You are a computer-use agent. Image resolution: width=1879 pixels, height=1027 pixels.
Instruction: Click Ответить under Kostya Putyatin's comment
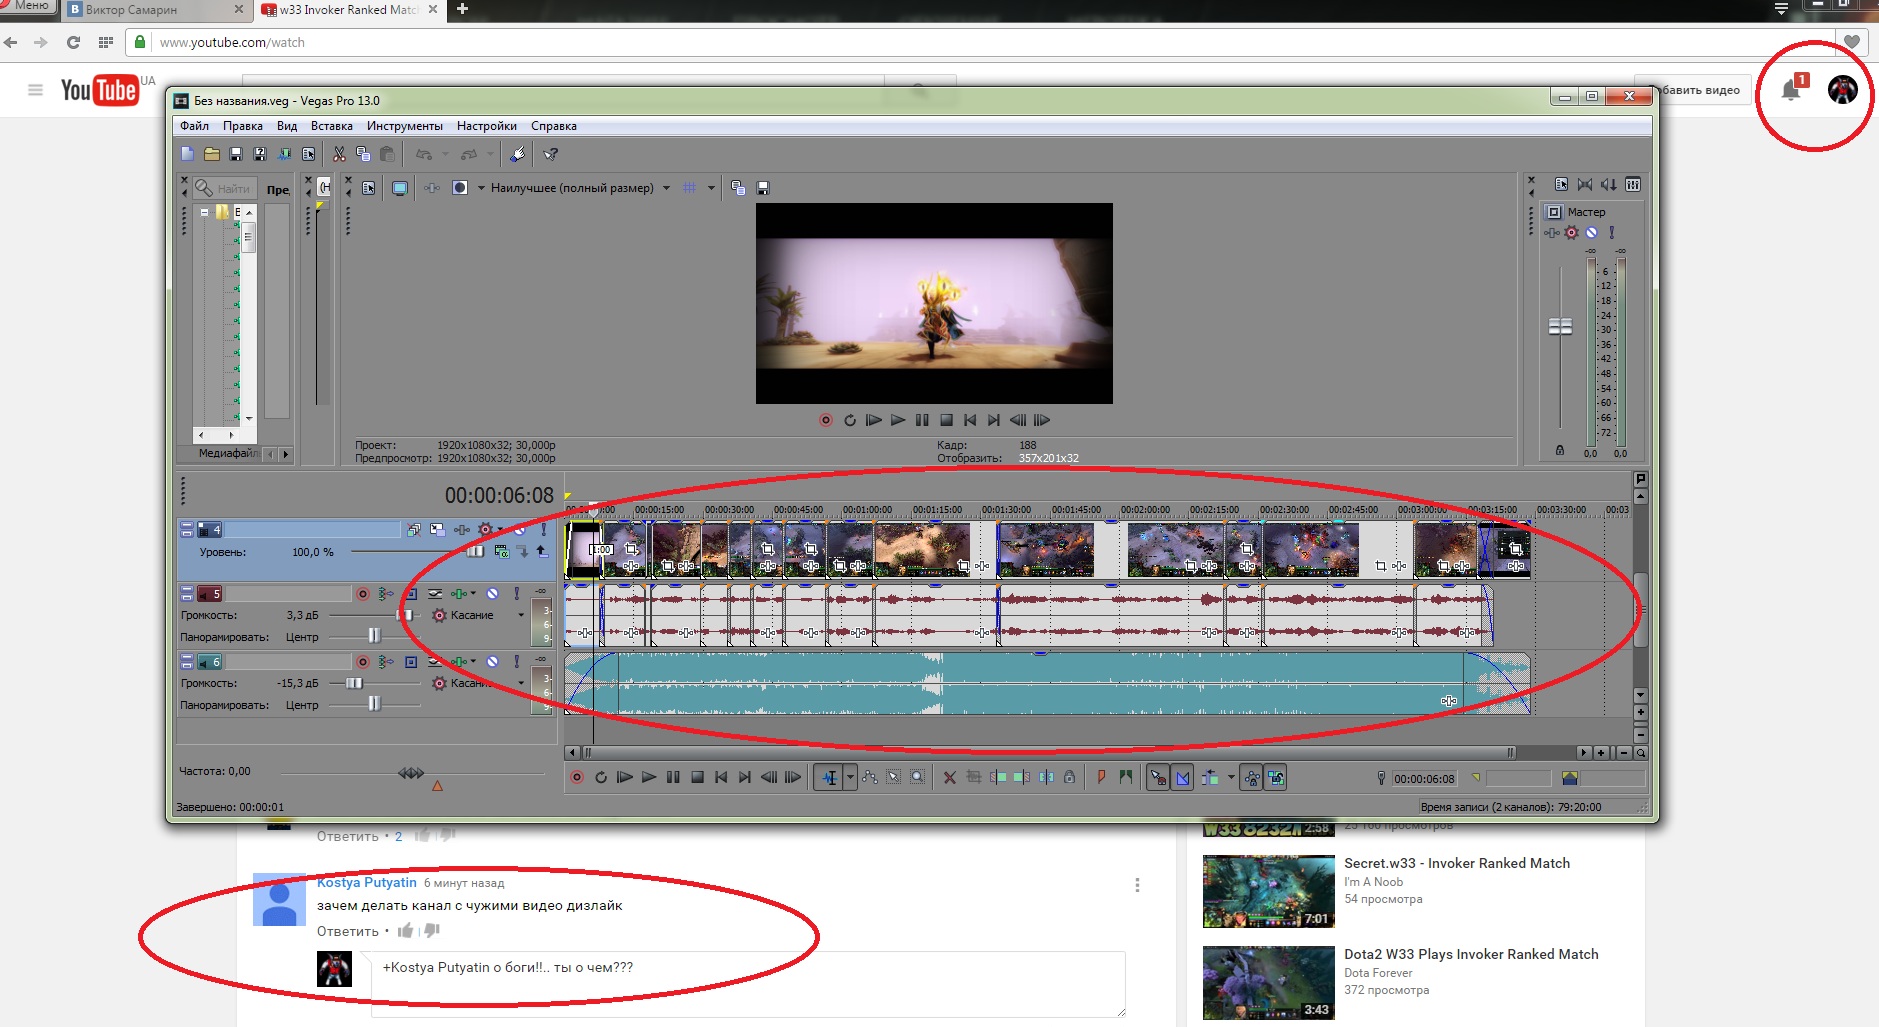point(348,931)
